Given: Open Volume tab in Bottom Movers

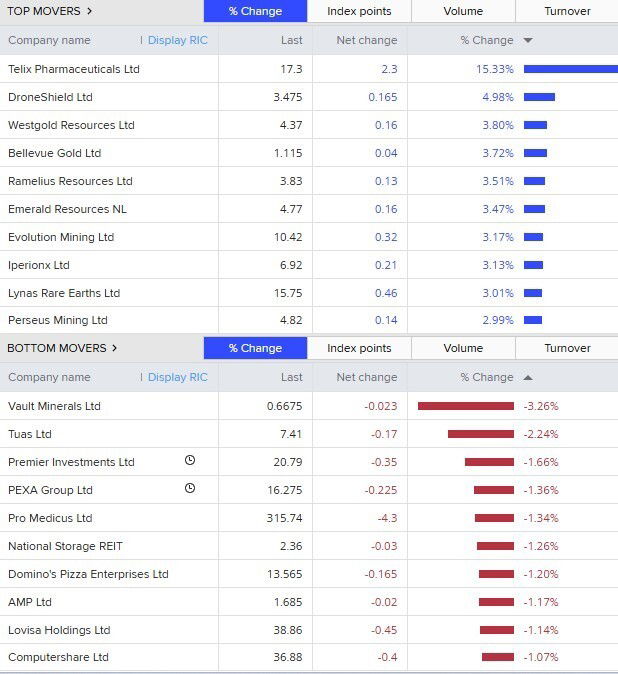Looking at the screenshot, I should (463, 348).
